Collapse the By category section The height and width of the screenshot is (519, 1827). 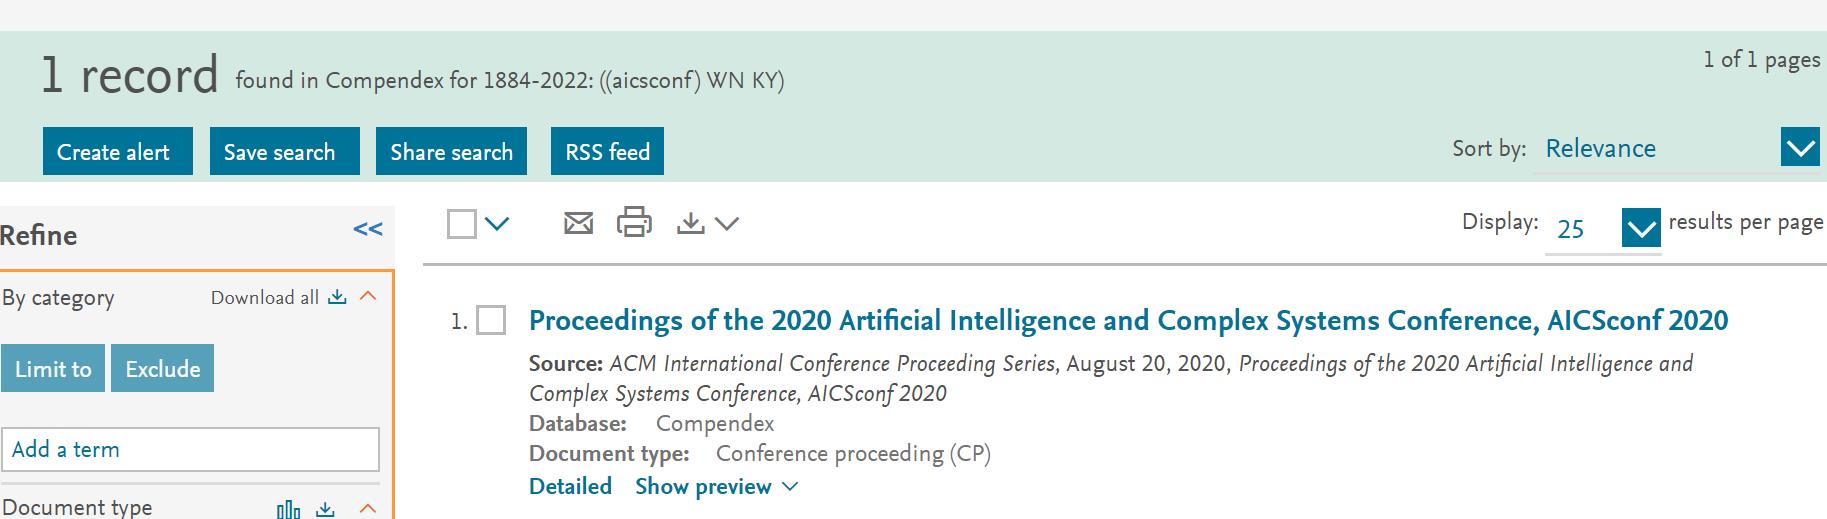[368, 296]
